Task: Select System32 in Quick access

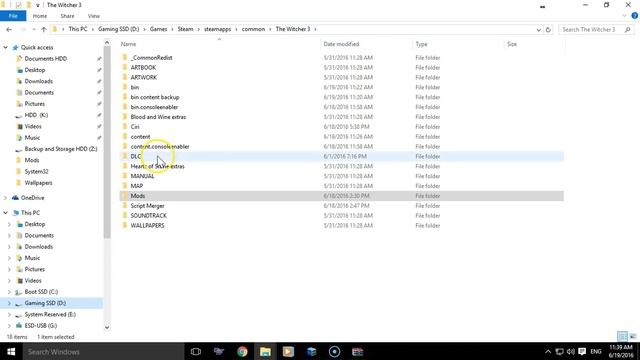Action: click(36, 171)
